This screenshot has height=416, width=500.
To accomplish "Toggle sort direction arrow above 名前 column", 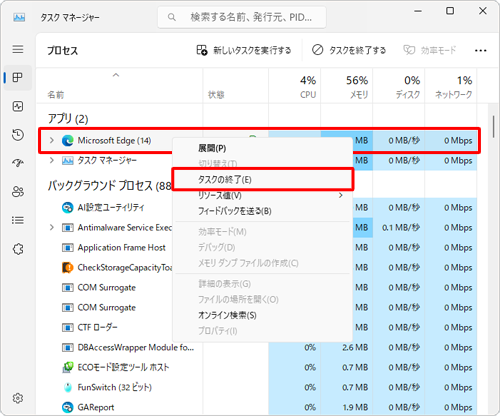I will pos(116,75).
